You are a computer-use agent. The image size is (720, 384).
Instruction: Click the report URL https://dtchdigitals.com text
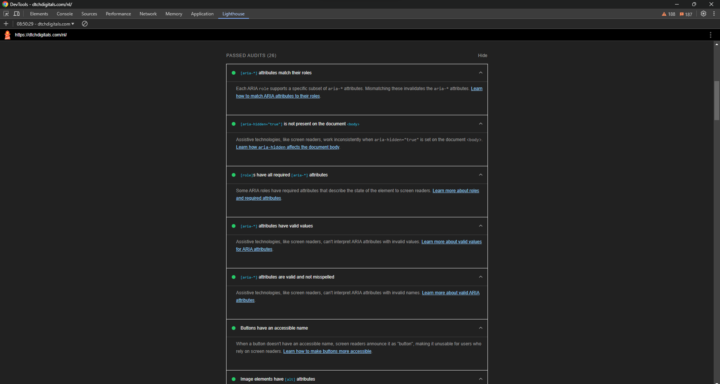(40, 35)
